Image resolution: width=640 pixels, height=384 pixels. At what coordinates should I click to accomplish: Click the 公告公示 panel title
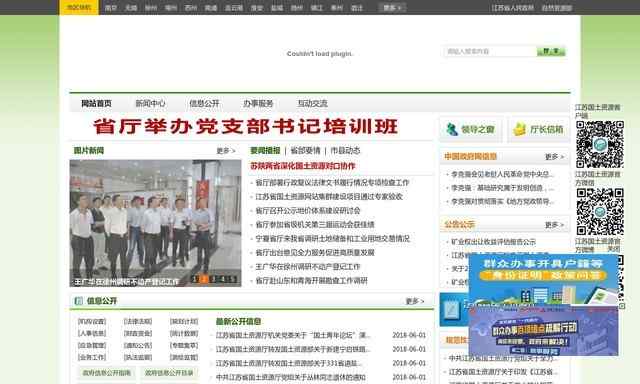coord(460,225)
